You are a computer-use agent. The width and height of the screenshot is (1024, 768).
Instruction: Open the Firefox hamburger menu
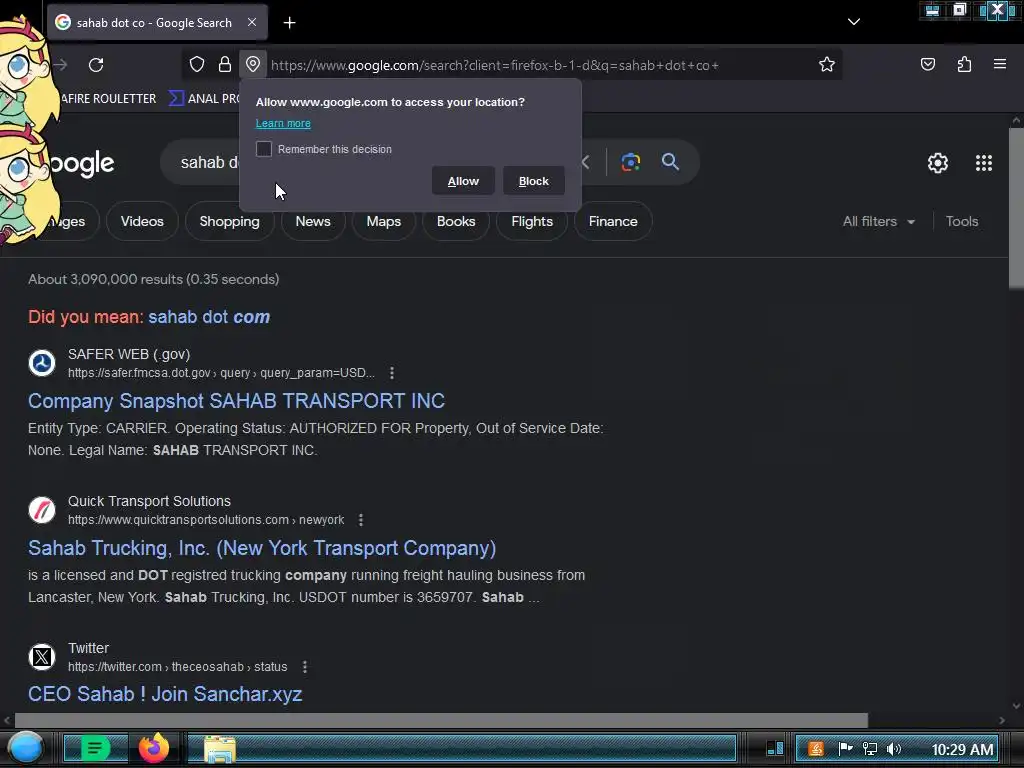click(x=1000, y=64)
